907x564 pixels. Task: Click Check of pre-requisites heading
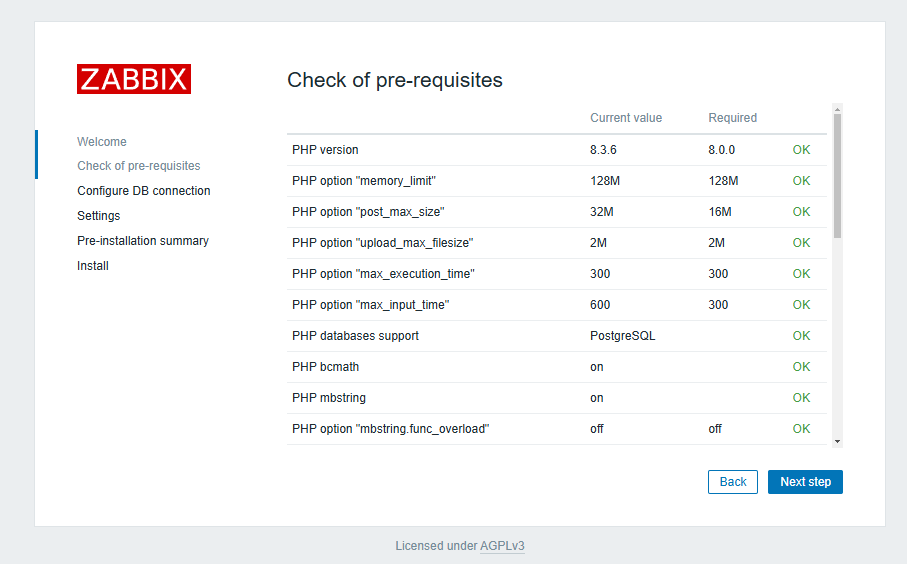394,80
